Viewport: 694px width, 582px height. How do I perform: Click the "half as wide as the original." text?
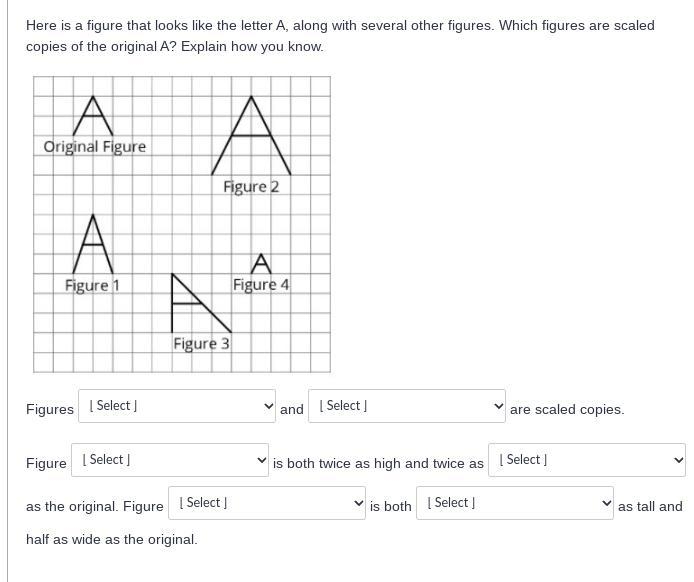[x=112, y=540]
